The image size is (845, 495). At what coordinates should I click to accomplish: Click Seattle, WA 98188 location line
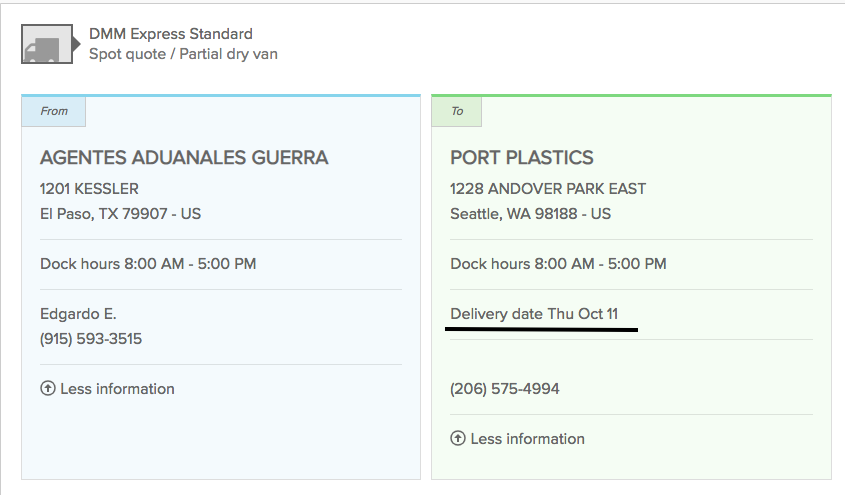point(530,214)
